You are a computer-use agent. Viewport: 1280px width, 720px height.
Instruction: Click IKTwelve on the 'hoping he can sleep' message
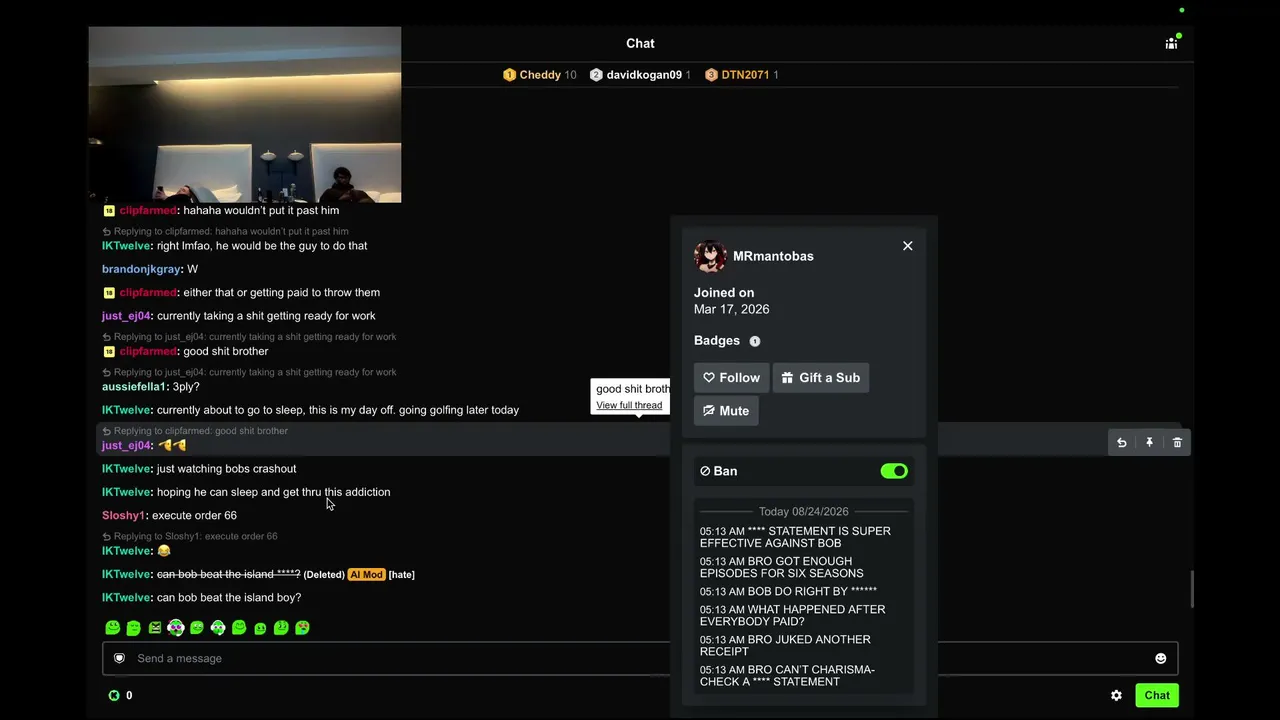click(x=126, y=492)
